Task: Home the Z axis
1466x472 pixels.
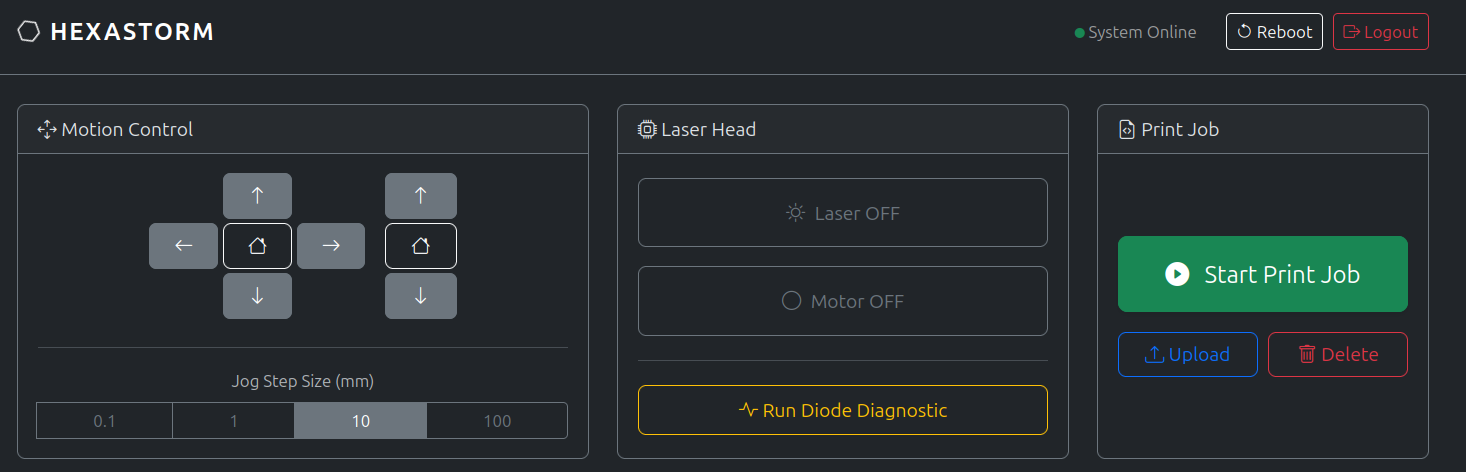Action: 421,246
